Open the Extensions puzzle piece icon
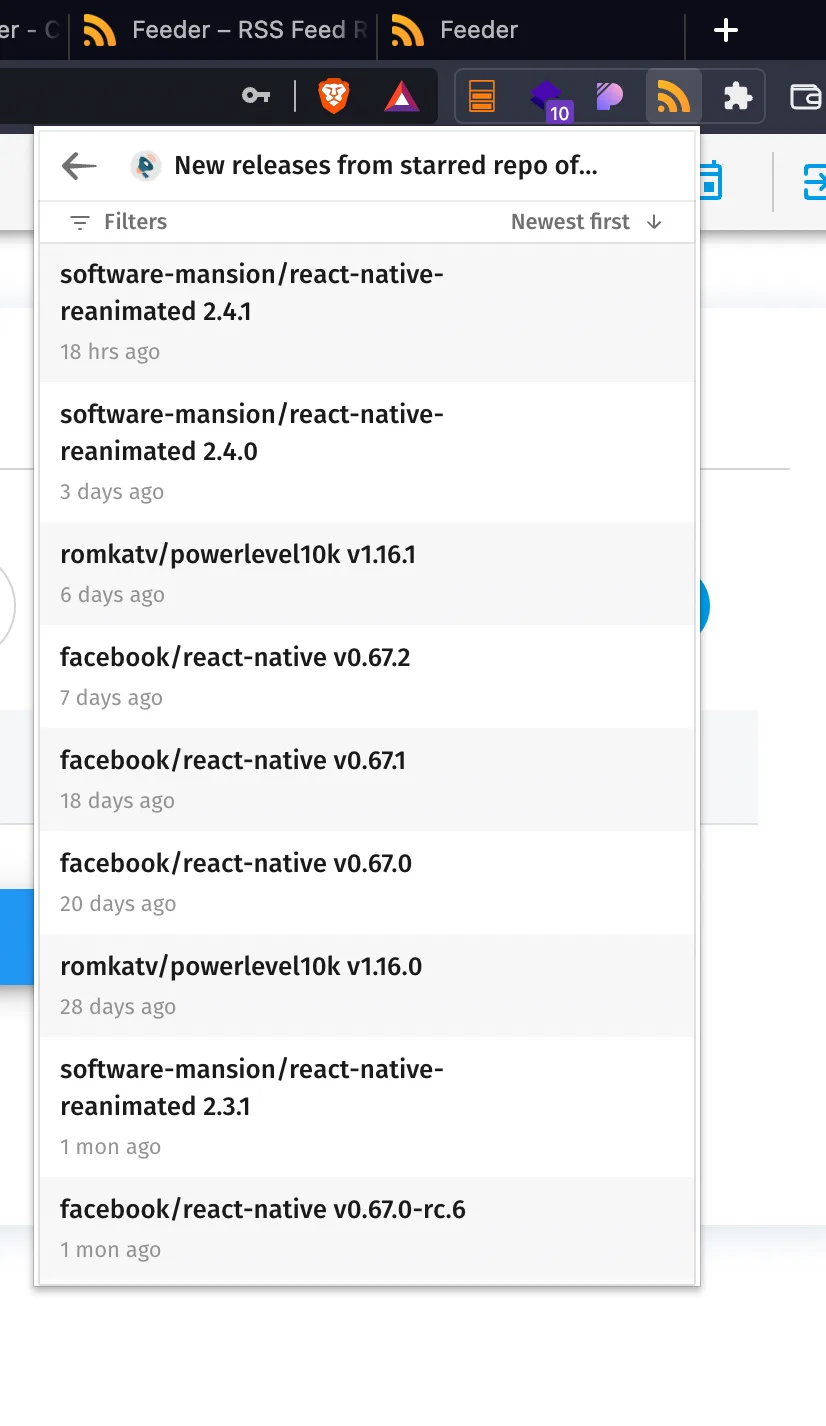Image resolution: width=826 pixels, height=1426 pixels. (737, 96)
